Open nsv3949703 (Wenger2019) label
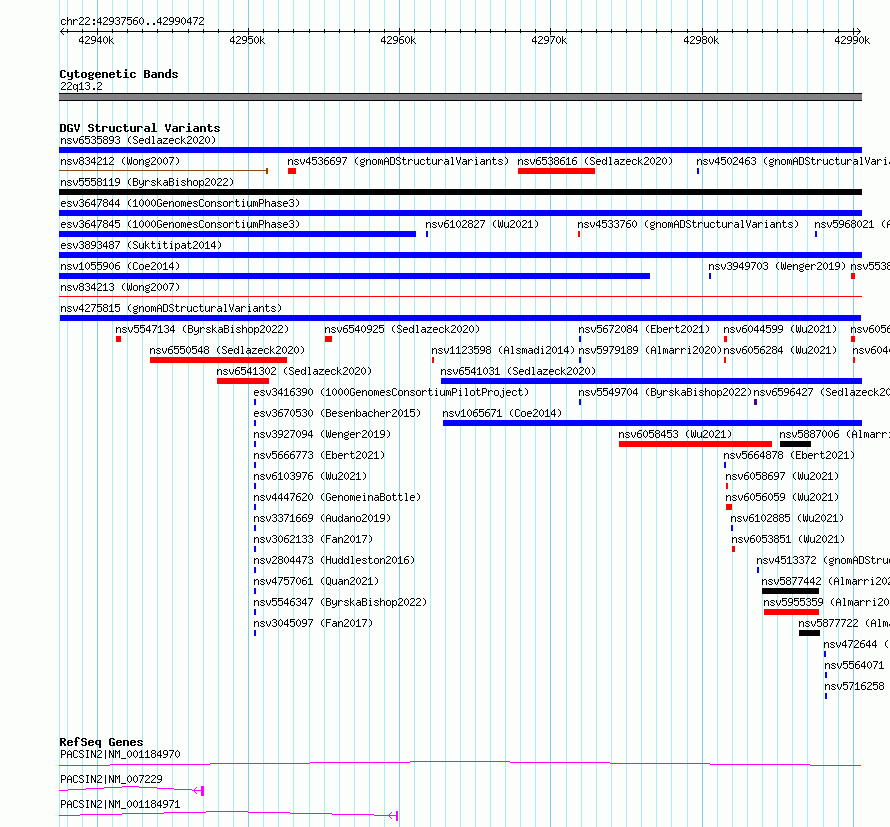Screen dimensions: 890x827 777,266
